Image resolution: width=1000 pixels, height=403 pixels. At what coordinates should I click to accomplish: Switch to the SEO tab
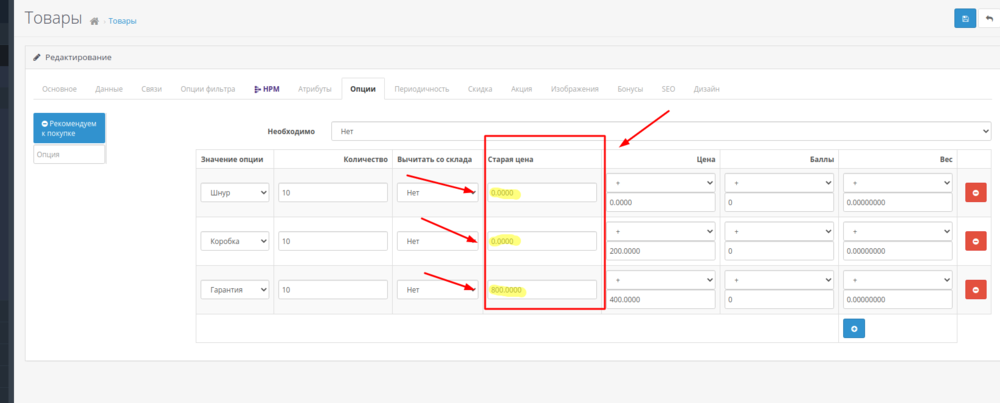click(668, 89)
